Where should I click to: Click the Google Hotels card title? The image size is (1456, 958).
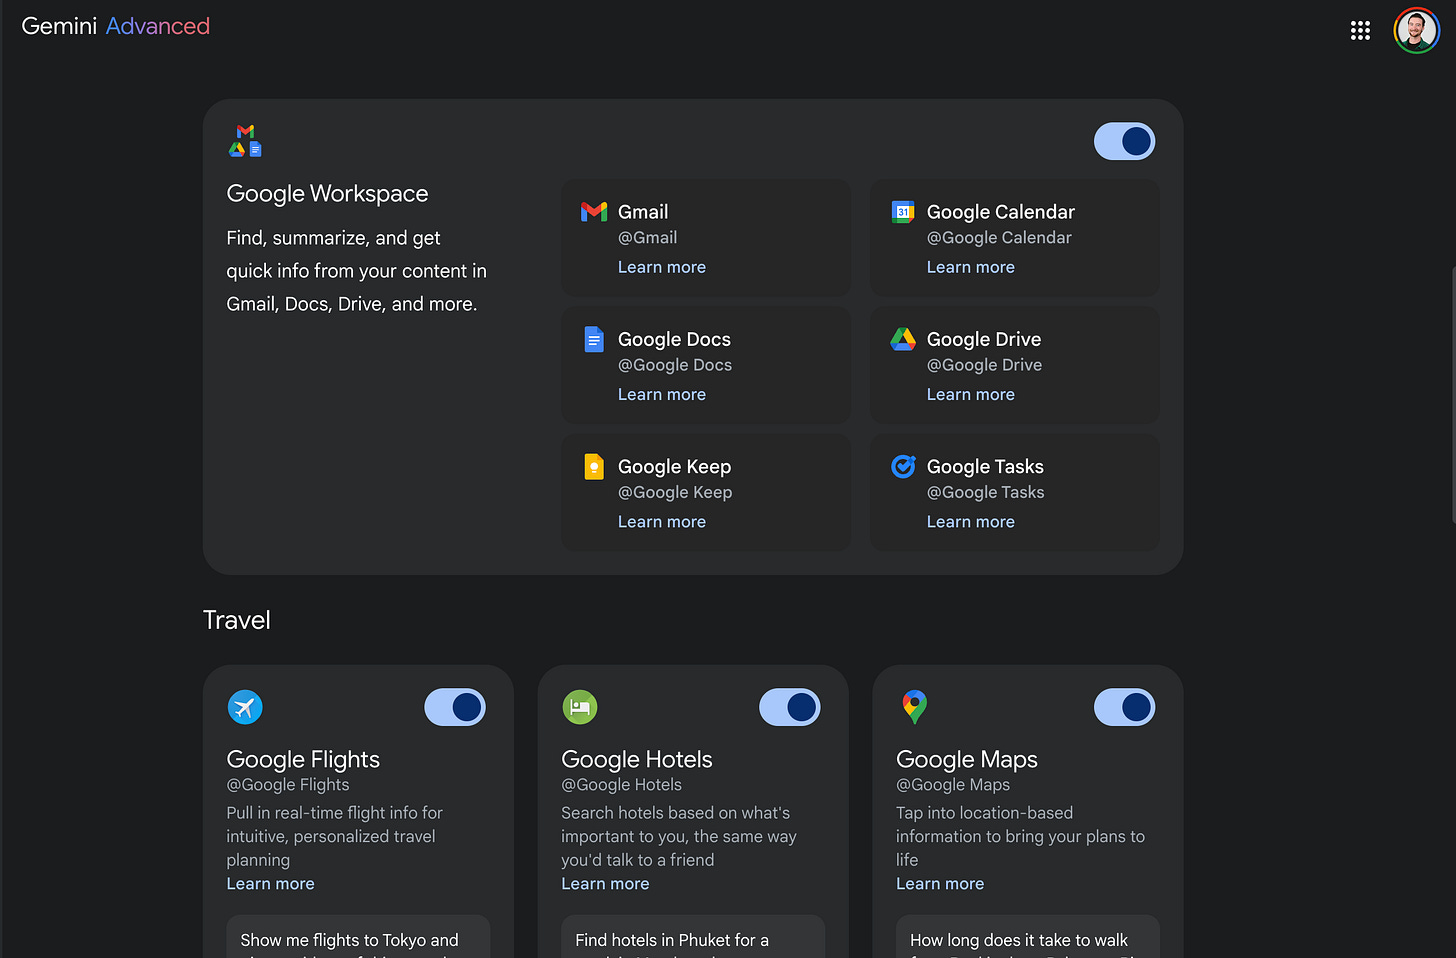(x=637, y=759)
